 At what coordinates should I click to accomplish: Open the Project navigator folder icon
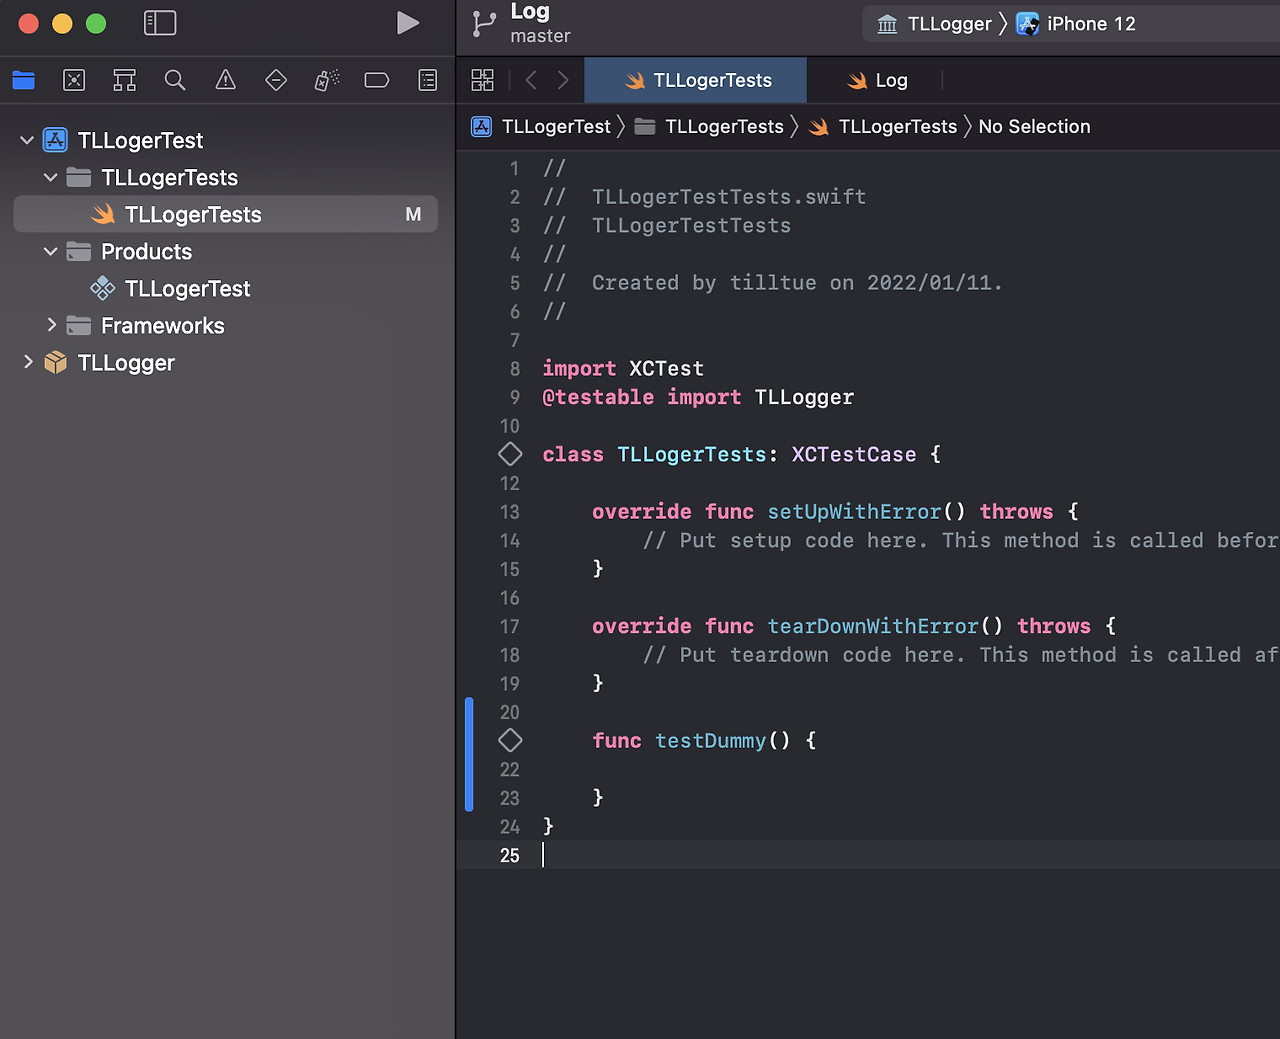point(23,80)
